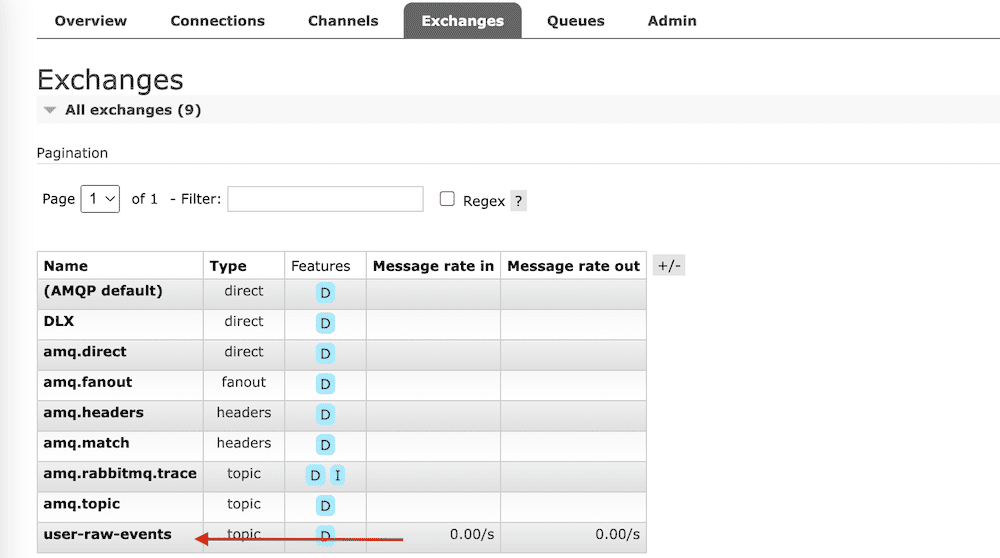This screenshot has height=558, width=1000.
Task: Switch to the Queues tab
Action: tap(576, 21)
